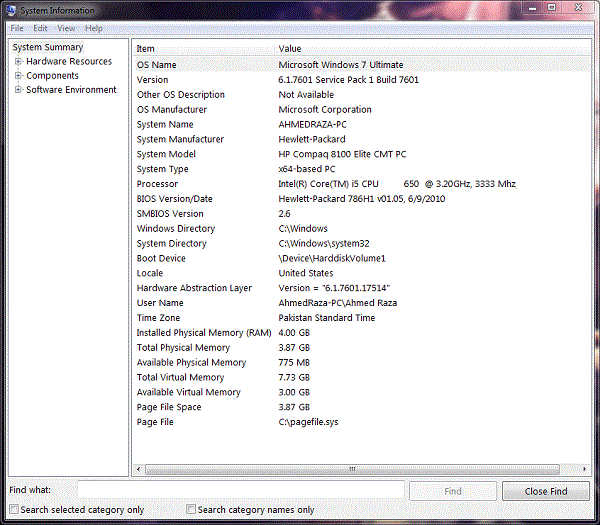Viewport: 600px width, 525px height.
Task: Click the HP Compaq 8100 Elite value
Action: (342, 154)
